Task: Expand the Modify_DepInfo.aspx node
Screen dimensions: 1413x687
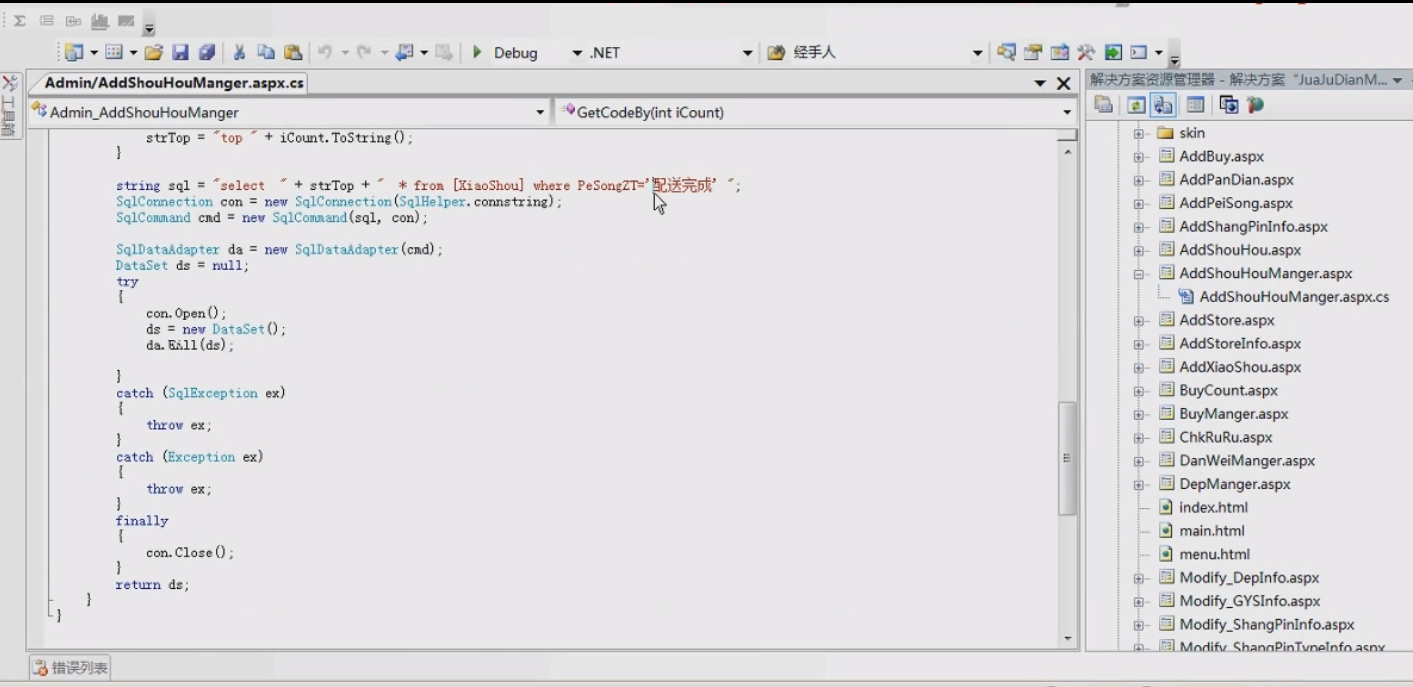Action: click(x=1138, y=578)
